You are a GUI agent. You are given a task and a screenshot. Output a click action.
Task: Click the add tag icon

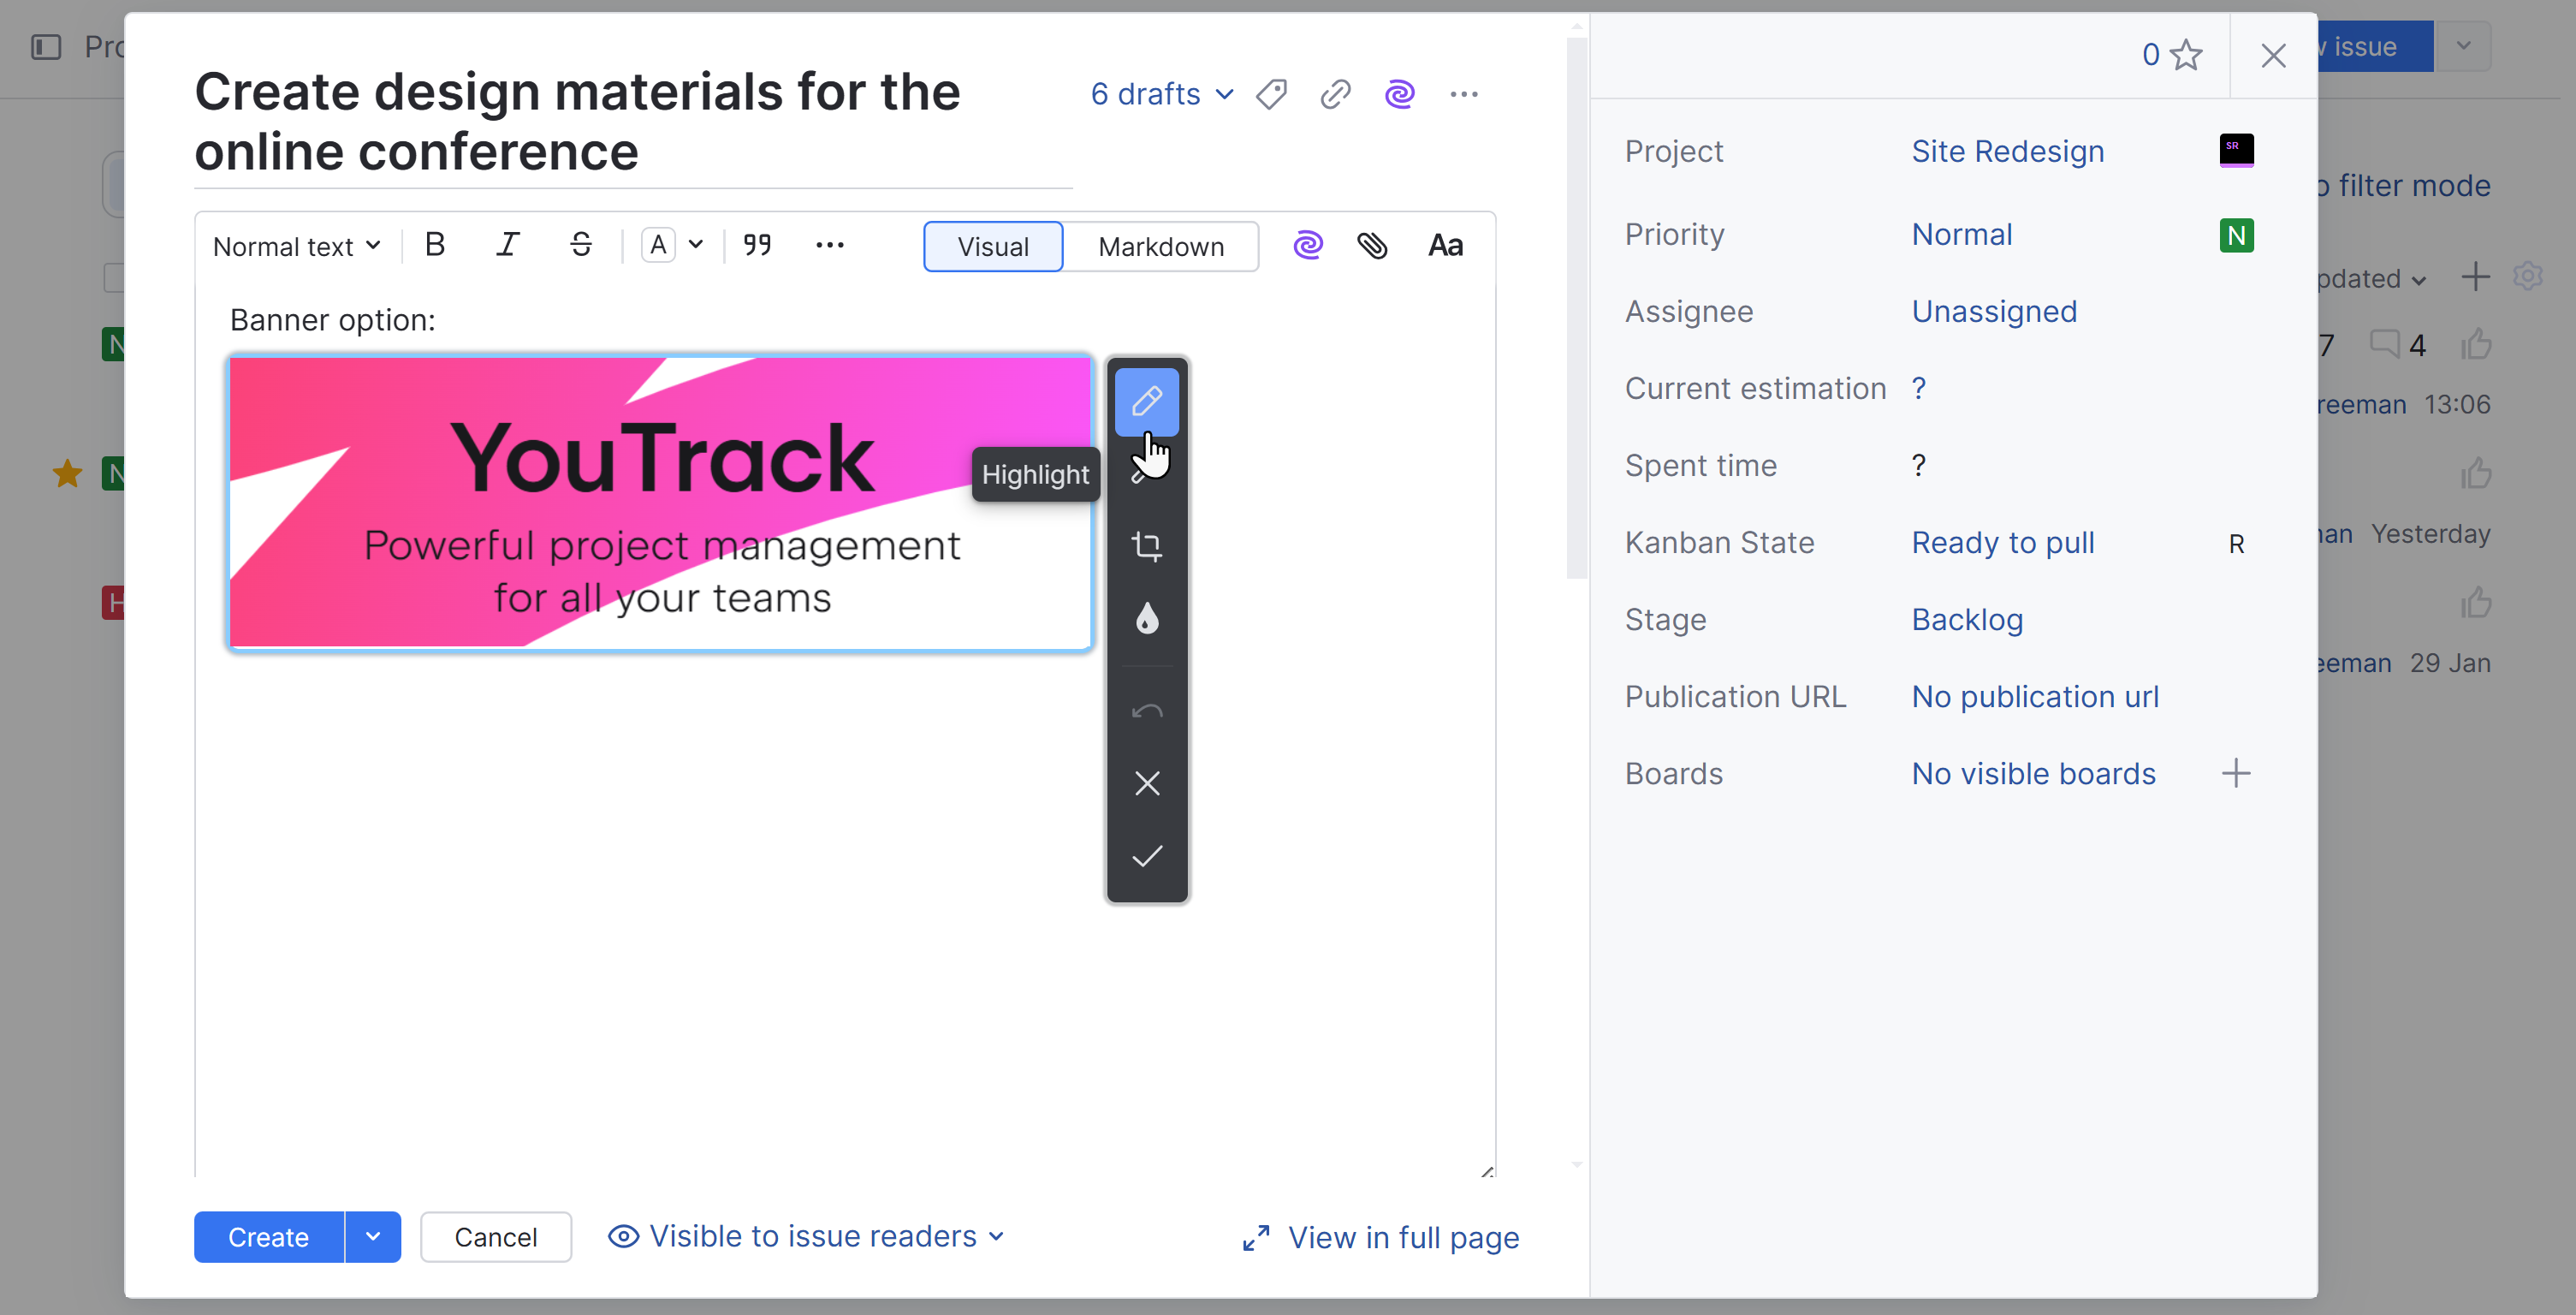1271,94
